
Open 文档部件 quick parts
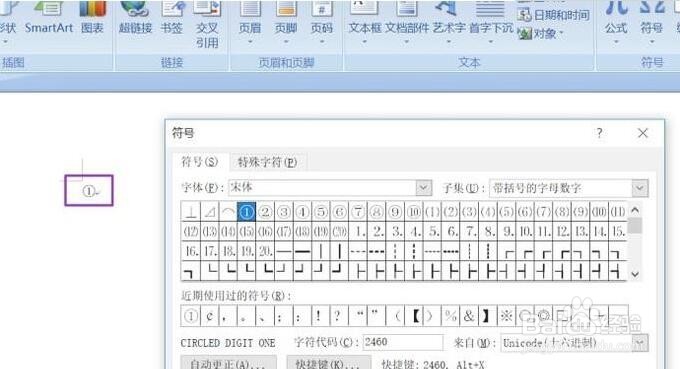coord(407,22)
